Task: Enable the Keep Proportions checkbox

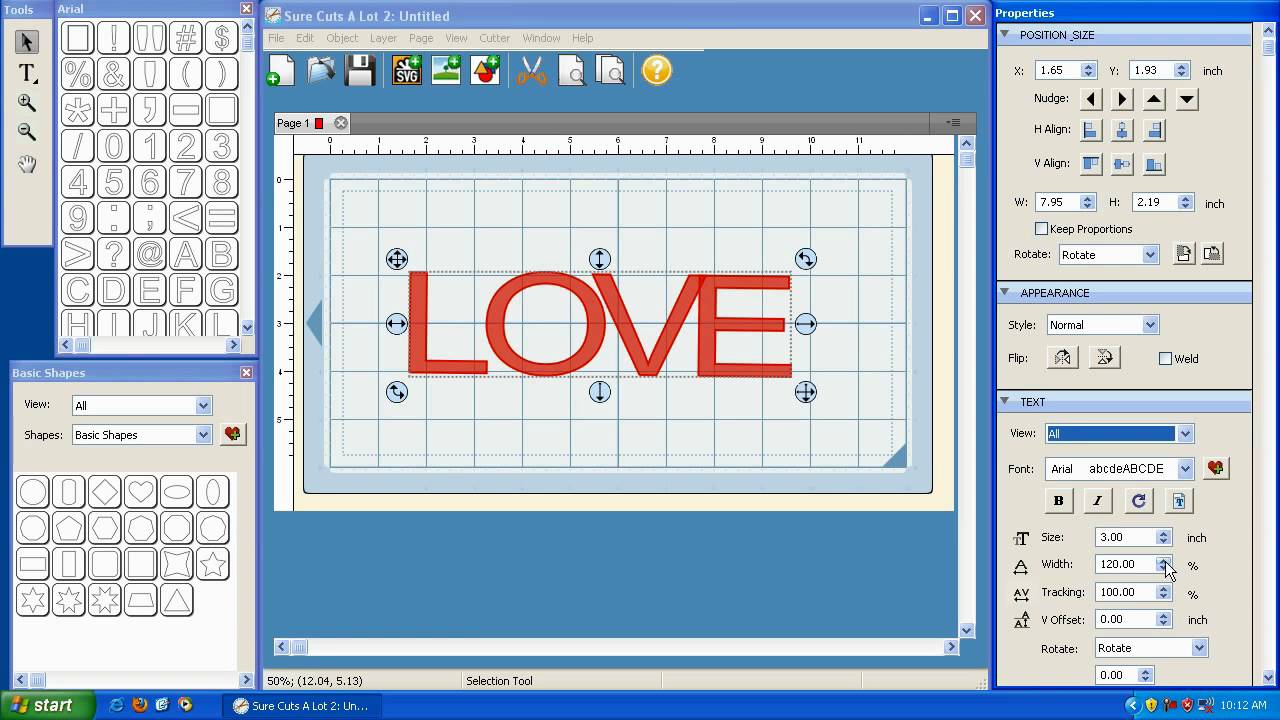Action: (x=1041, y=229)
